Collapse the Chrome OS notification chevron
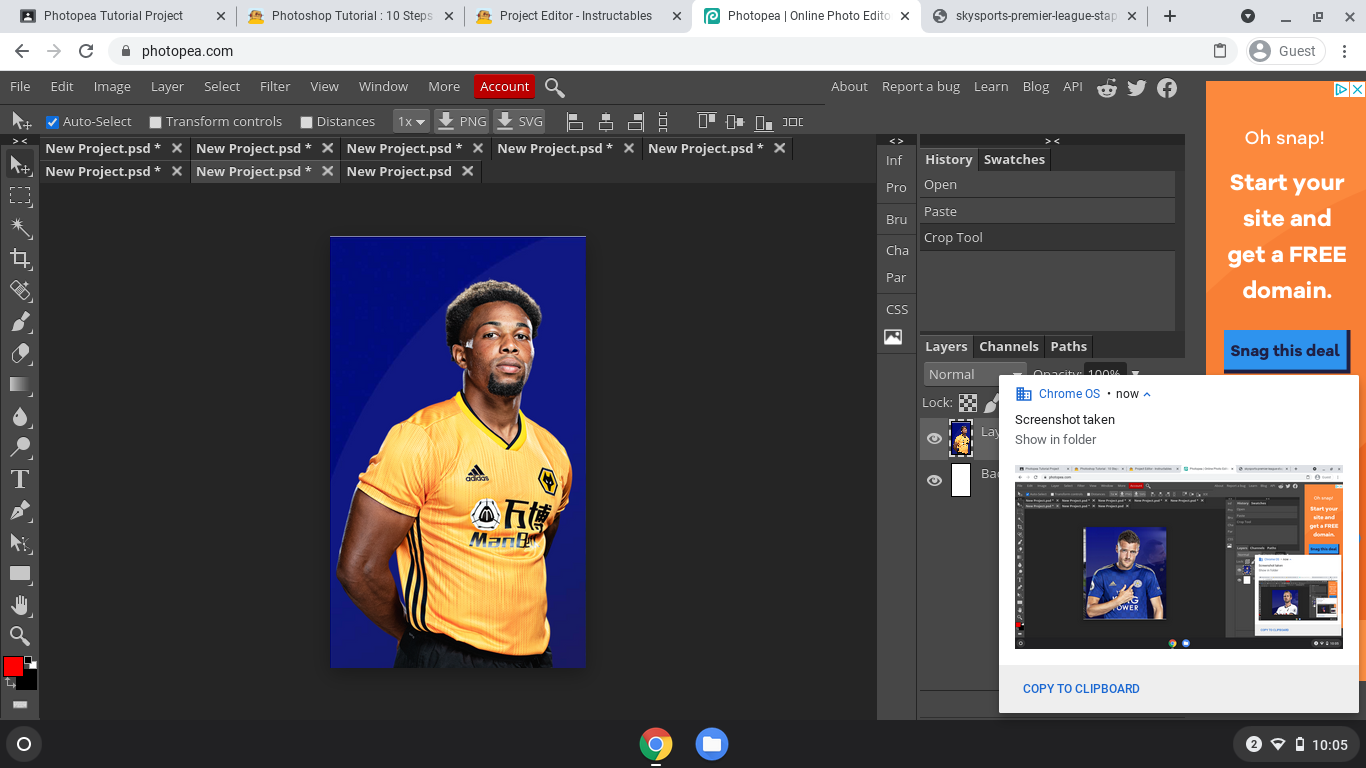This screenshot has width=1366, height=768. point(1147,394)
